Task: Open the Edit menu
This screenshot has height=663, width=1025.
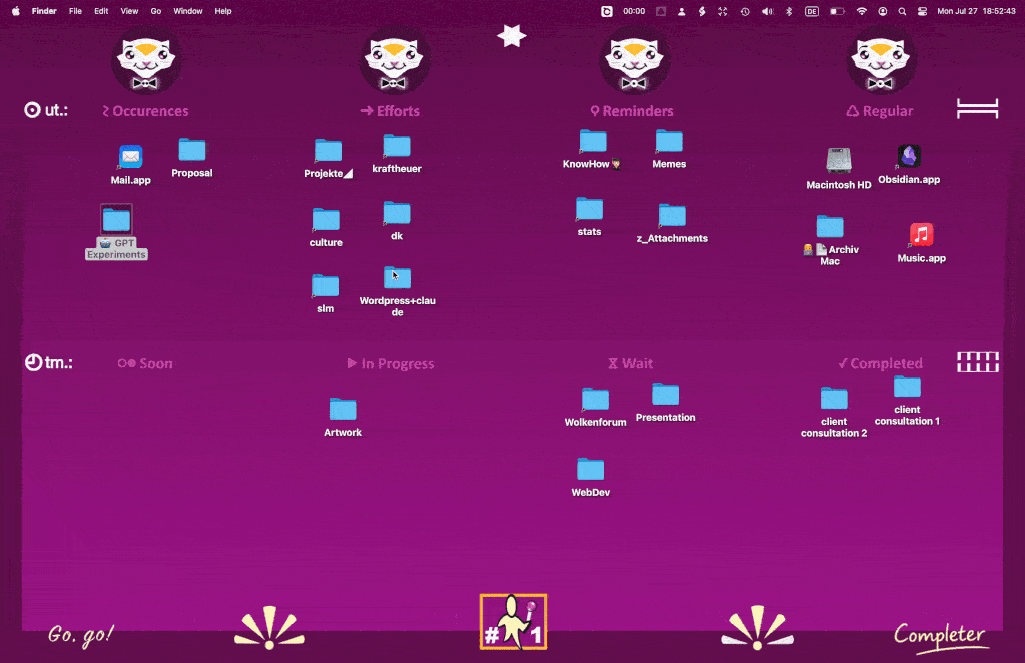Action: click(101, 11)
